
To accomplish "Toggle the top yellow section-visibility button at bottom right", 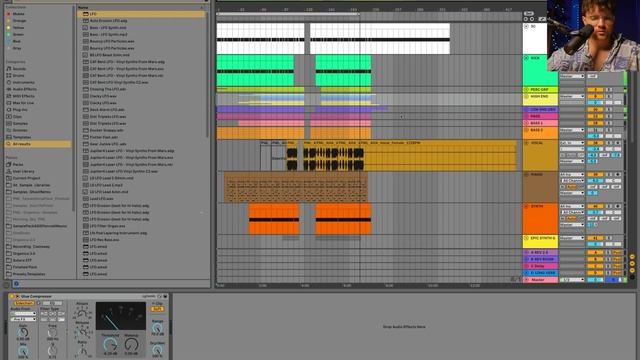I will pyautogui.click(x=632, y=257).
